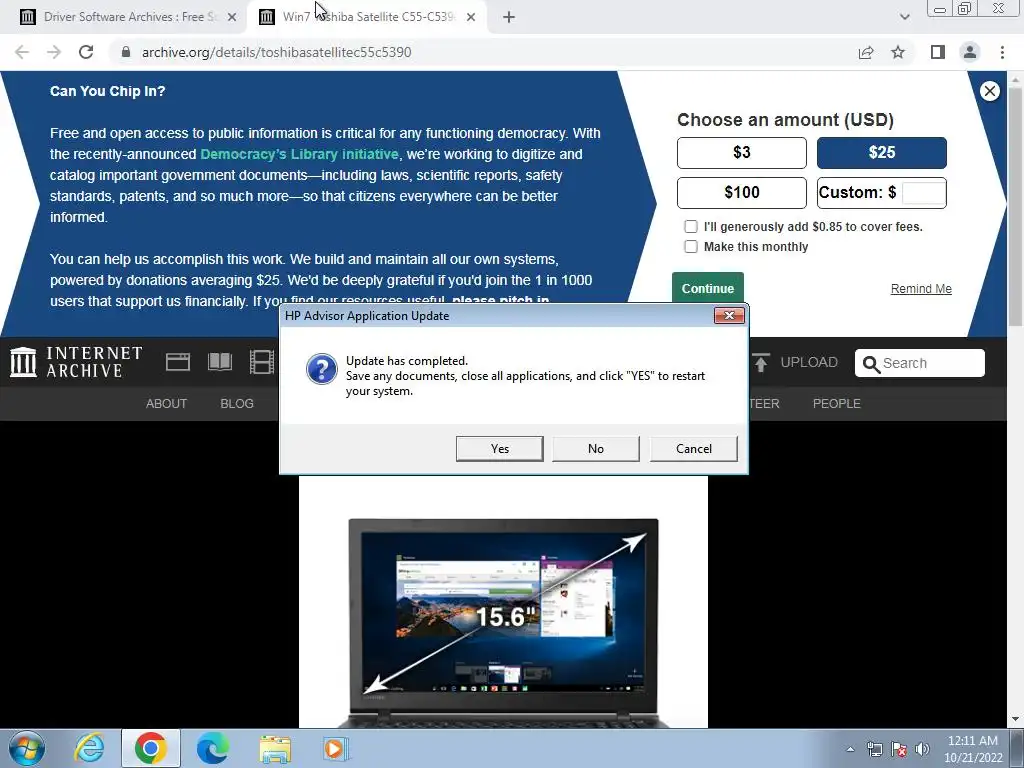Open the PEOPLE nav item
The image size is (1024, 768).
(837, 404)
